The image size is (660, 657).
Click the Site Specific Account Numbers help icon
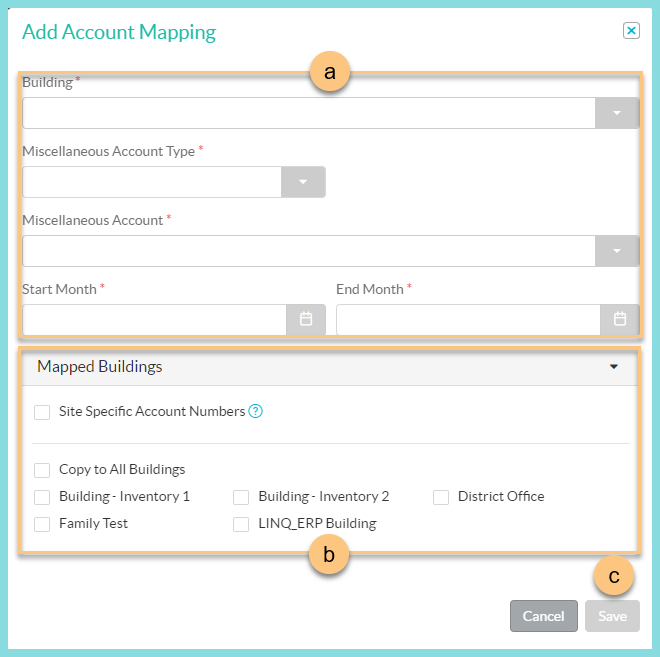(x=256, y=411)
